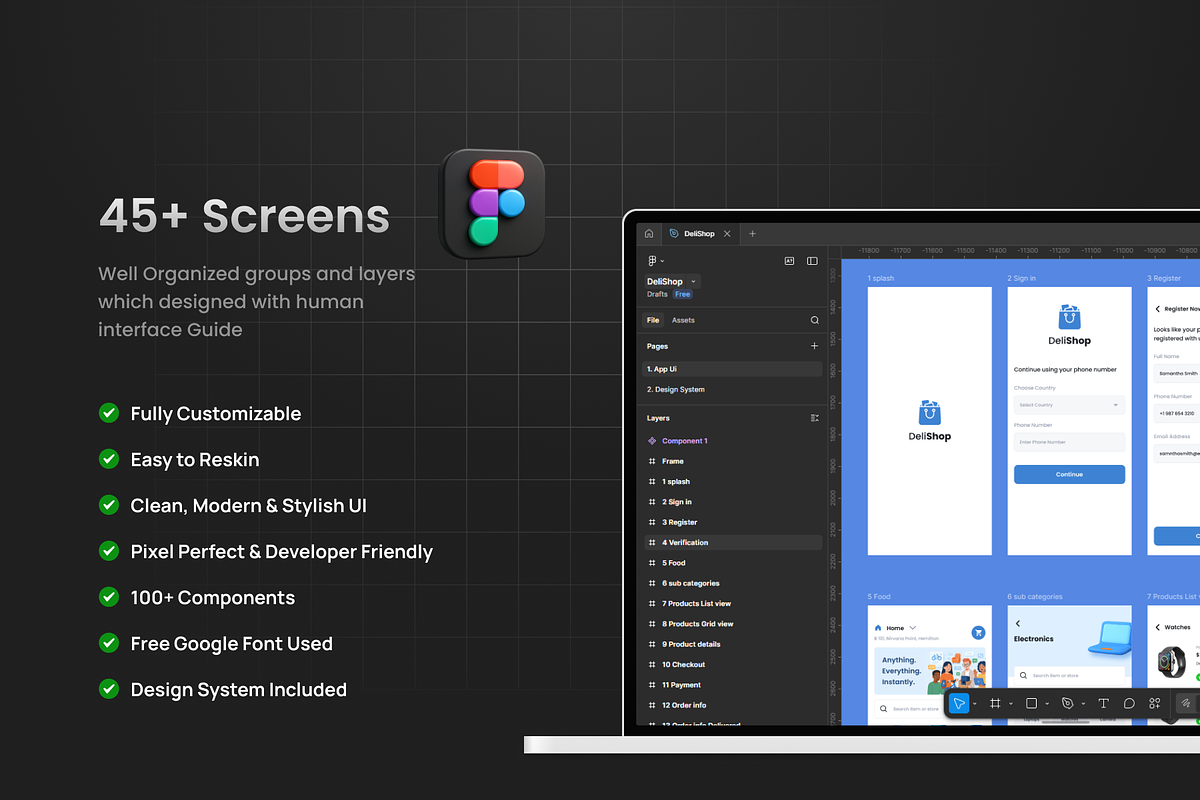Click the DeliShop bag logo on Sign in screen
1200x800 pixels.
point(1069,317)
